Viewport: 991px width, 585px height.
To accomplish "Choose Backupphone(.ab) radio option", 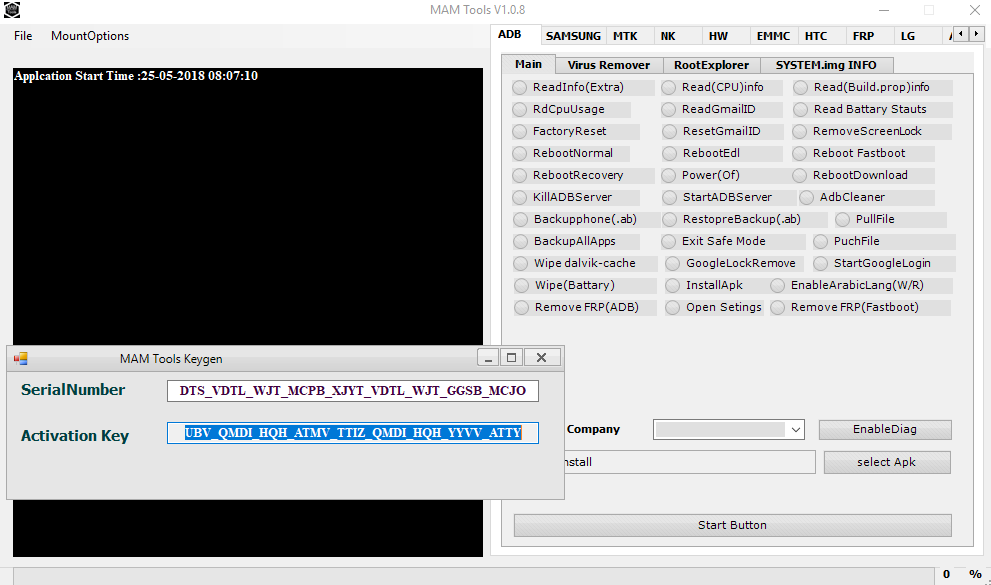I will tap(521, 219).
